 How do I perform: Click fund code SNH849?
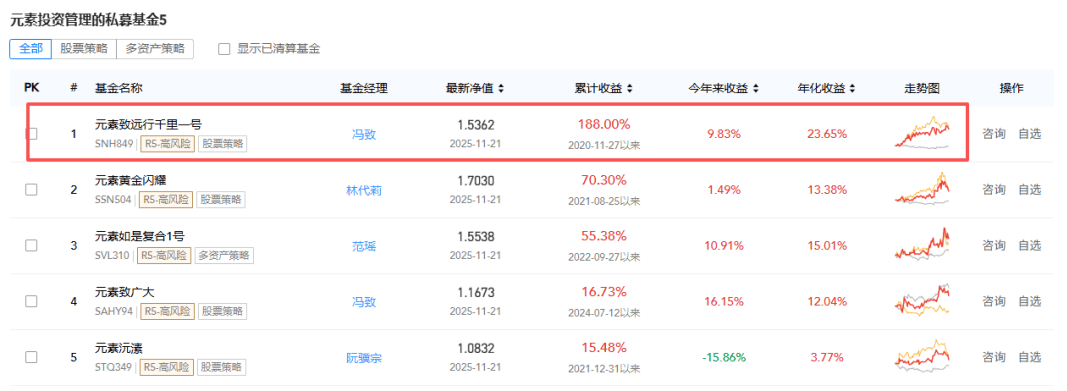[x=114, y=143]
